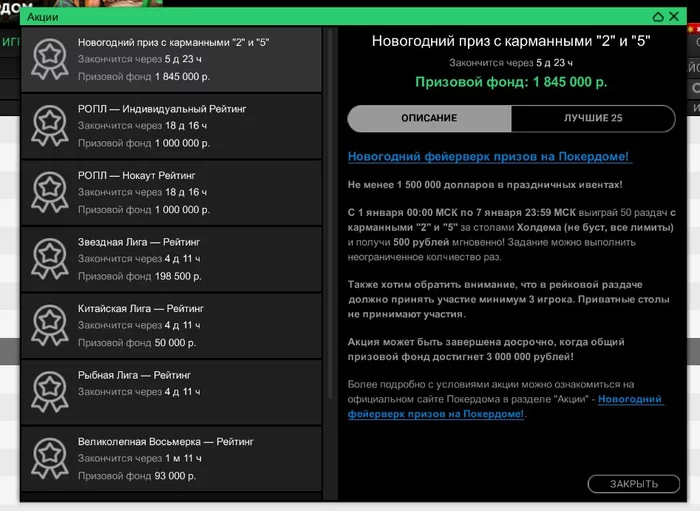Image resolution: width=700 pixels, height=511 pixels.
Task: Click the promotions list scrollbar
Action: [330, 214]
